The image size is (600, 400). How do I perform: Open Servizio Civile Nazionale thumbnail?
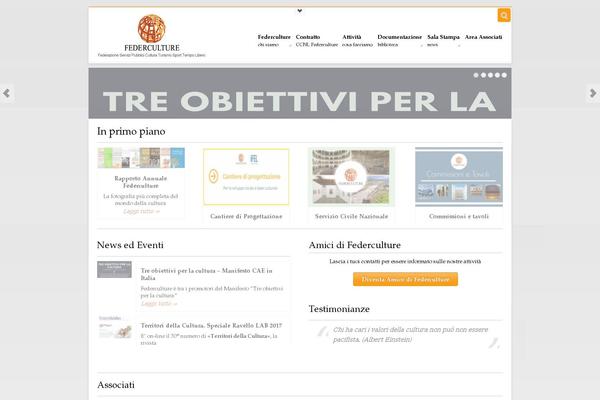click(x=351, y=176)
